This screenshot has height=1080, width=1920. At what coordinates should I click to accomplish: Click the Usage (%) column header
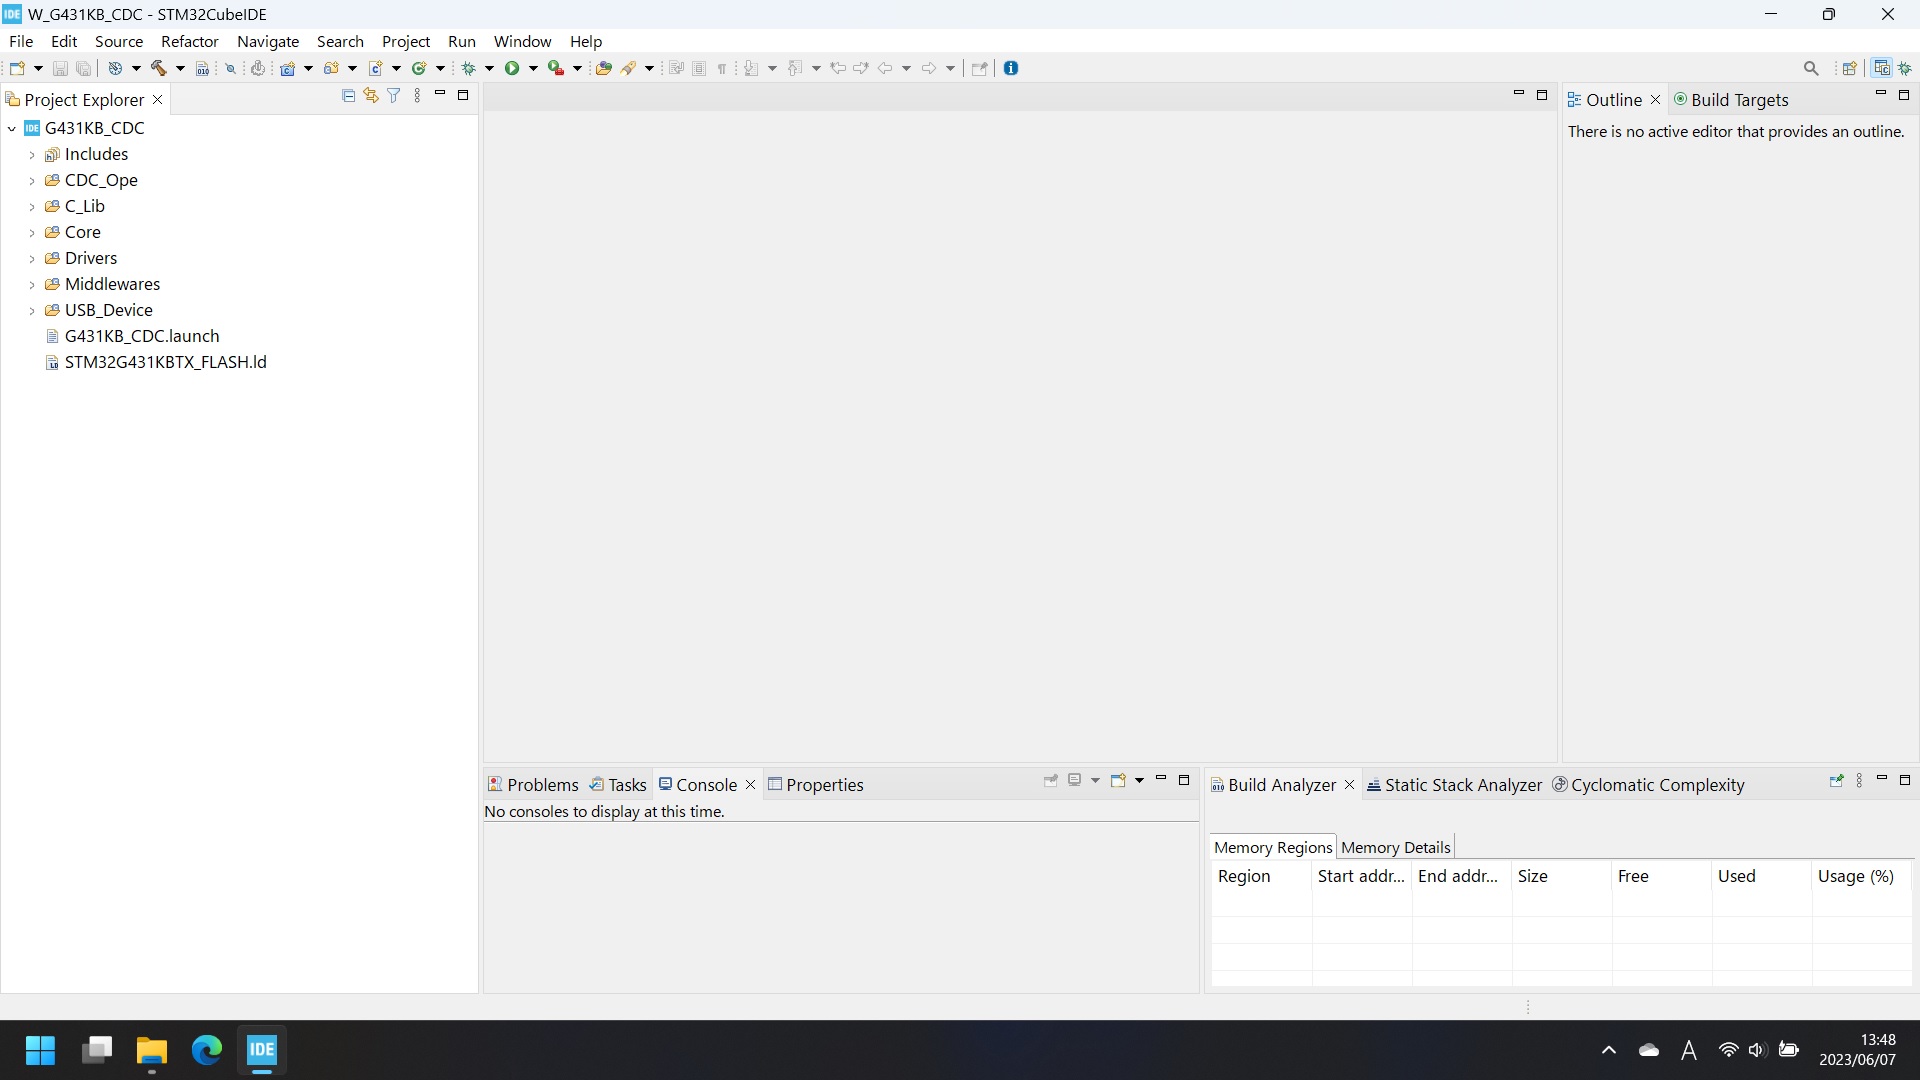pyautogui.click(x=1862, y=876)
